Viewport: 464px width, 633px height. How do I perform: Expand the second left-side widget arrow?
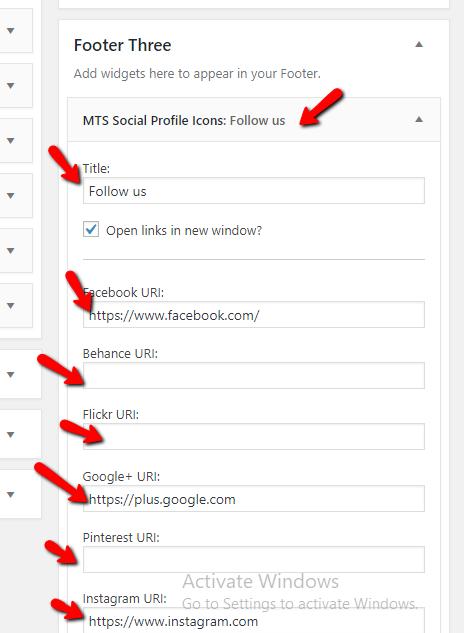tap(11, 86)
